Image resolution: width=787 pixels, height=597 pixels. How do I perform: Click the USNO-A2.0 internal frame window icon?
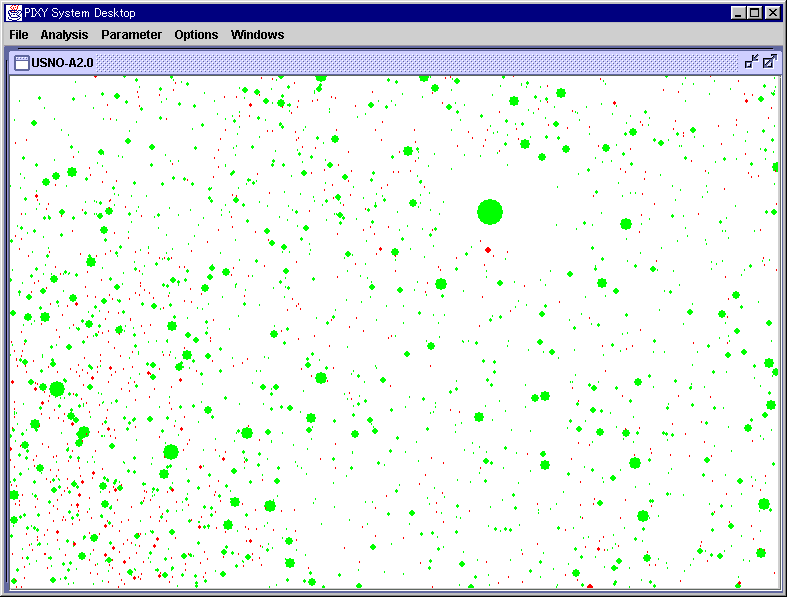[x=22, y=63]
